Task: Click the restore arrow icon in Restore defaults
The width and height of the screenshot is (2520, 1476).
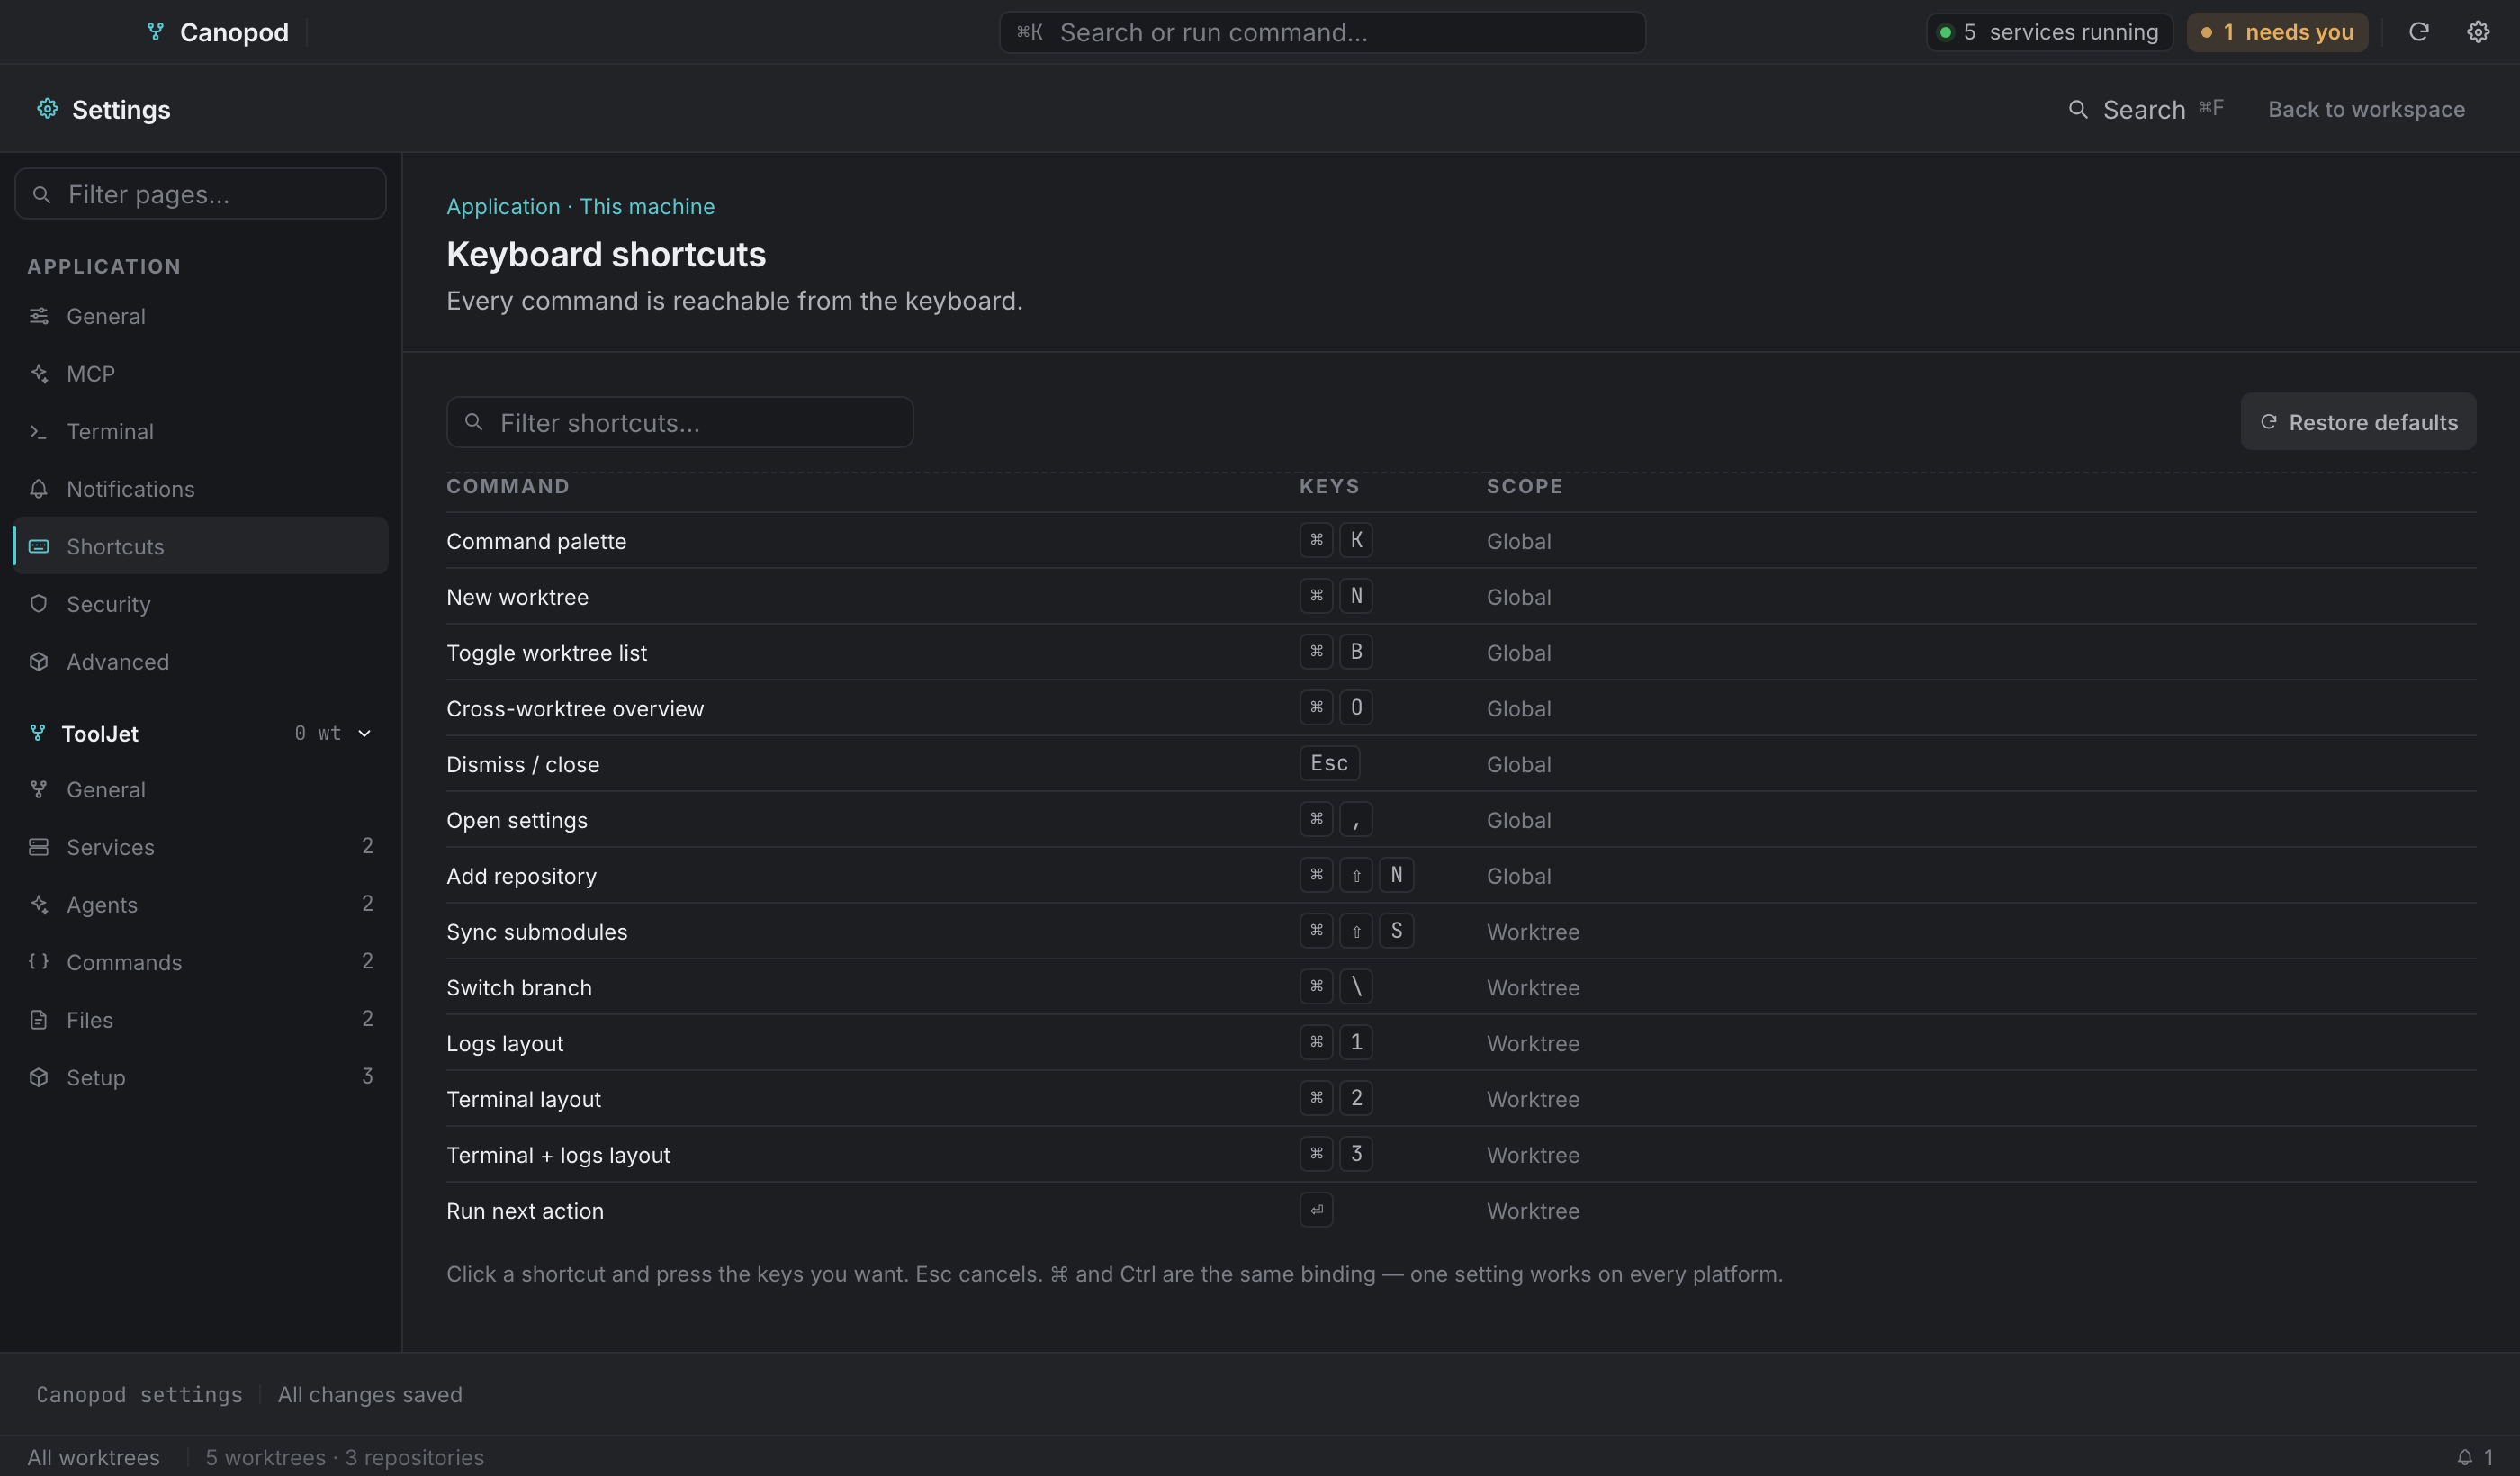Action: tap(2268, 422)
